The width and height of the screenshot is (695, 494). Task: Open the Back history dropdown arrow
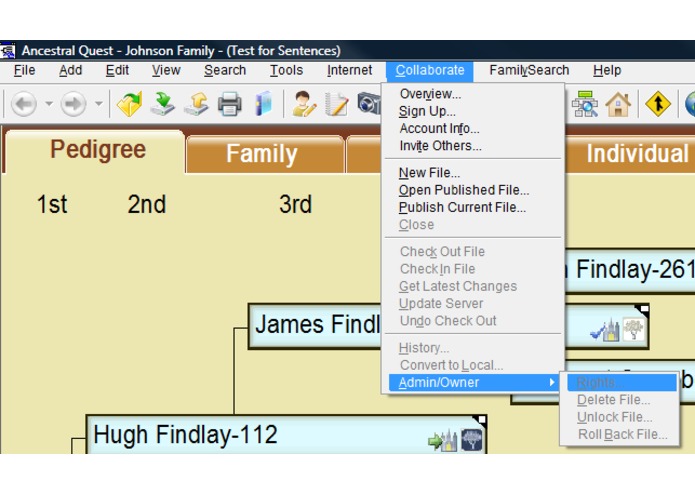(x=49, y=104)
